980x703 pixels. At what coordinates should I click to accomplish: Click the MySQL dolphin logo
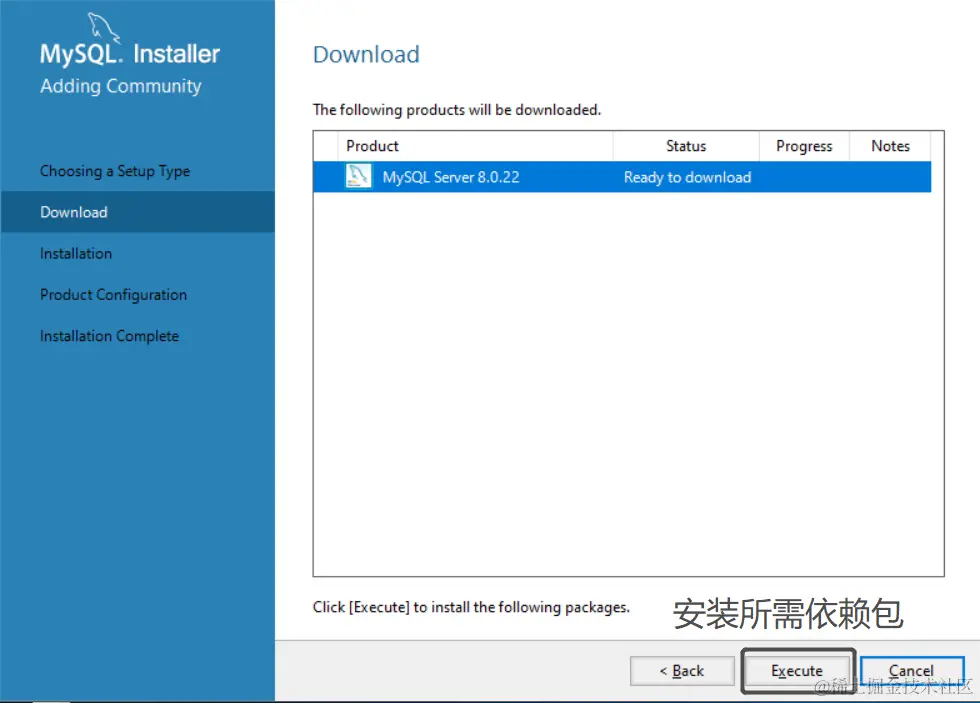pos(102,27)
